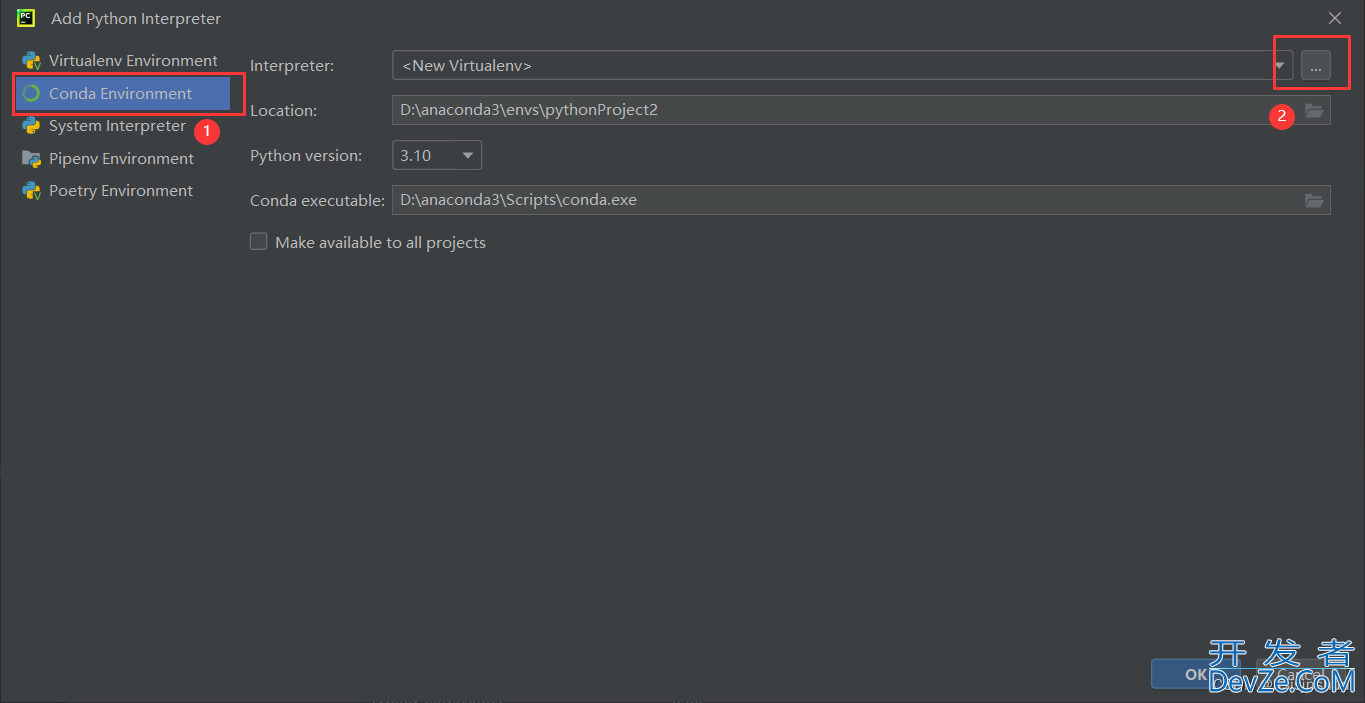Close the Add Python Interpreter dialog
1365x703 pixels.
coord(1335,18)
